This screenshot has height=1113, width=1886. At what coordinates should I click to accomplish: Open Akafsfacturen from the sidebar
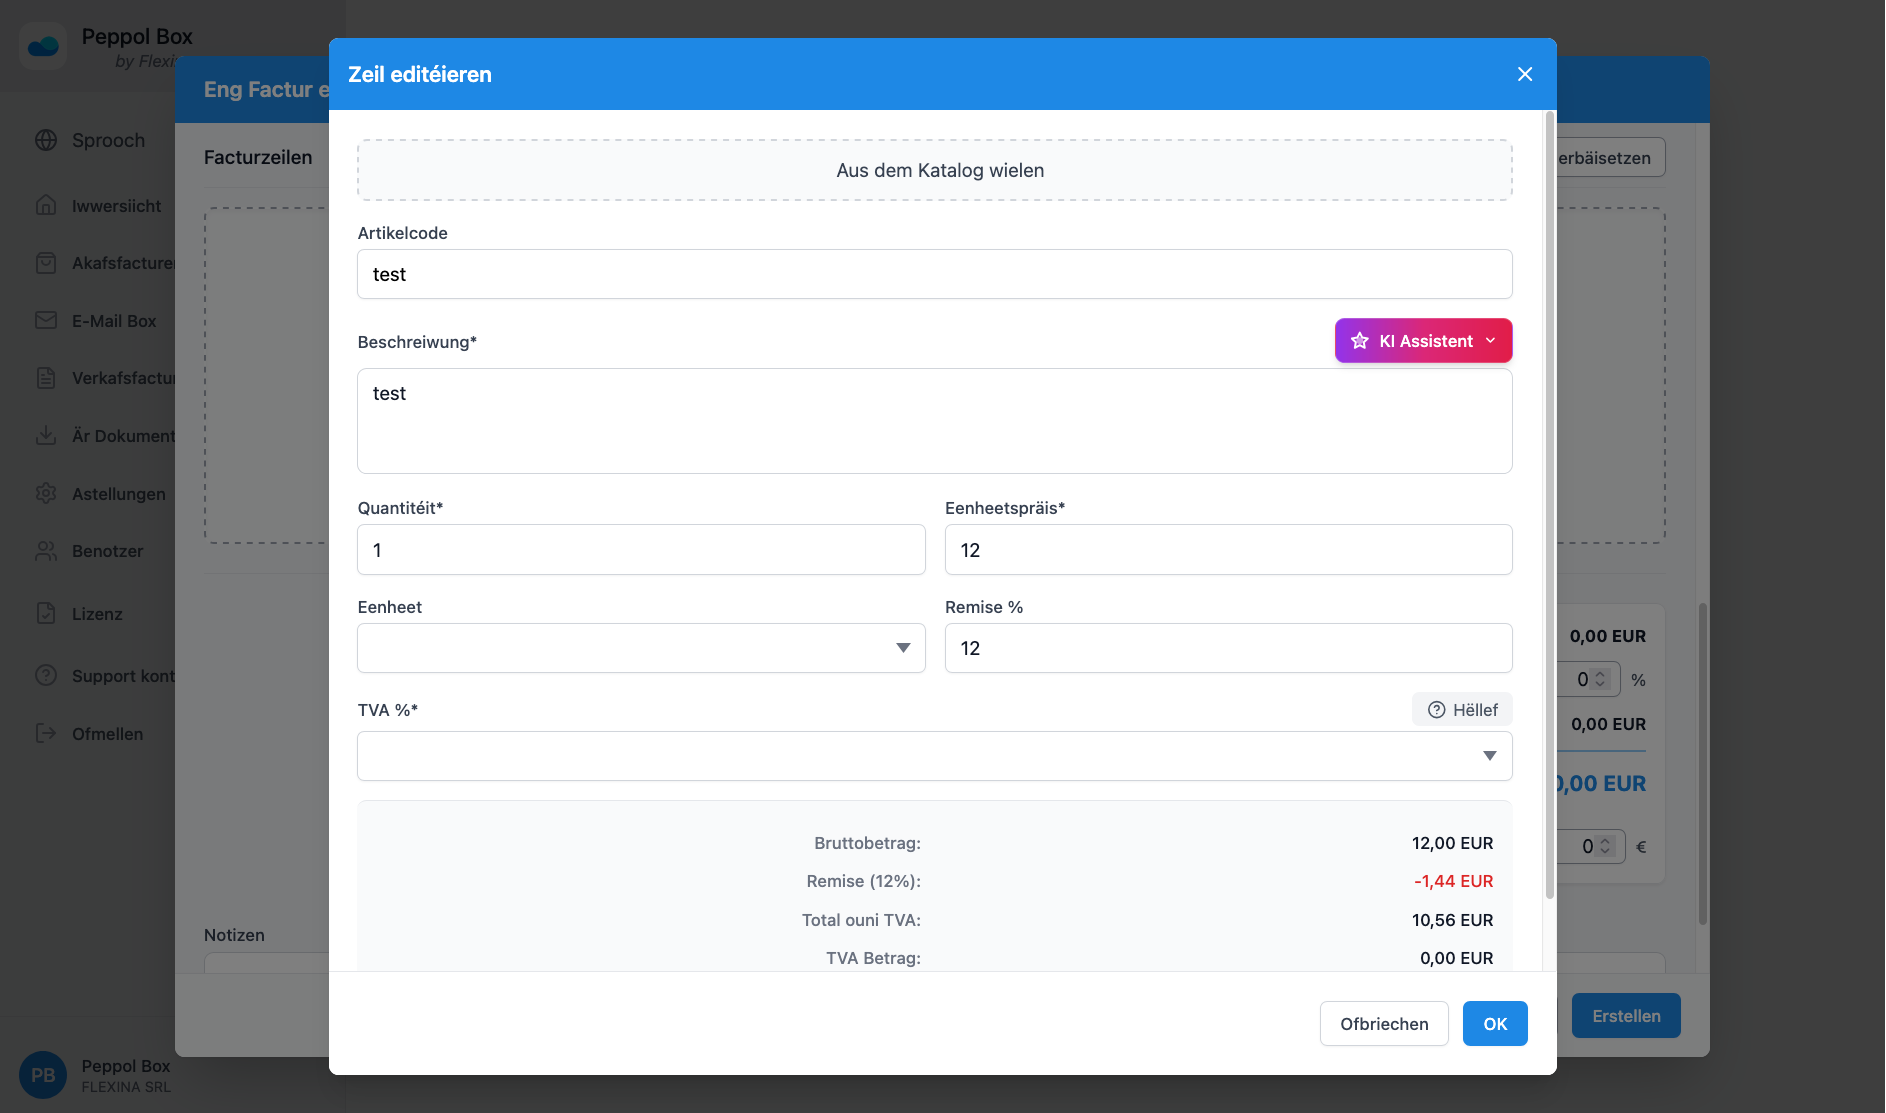point(121,262)
